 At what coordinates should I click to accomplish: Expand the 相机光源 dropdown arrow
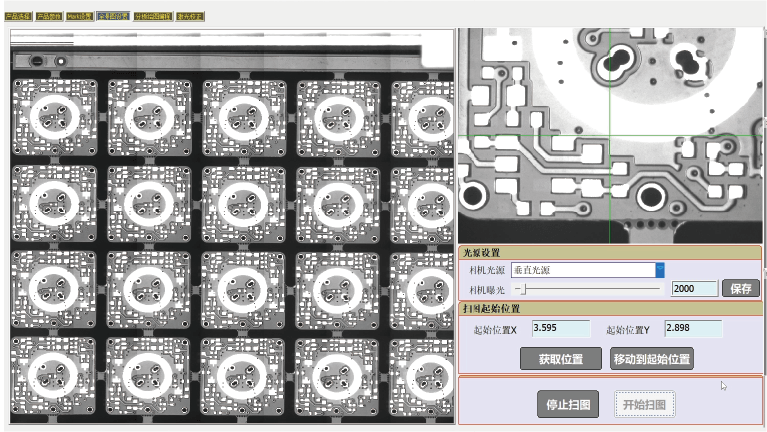pyautogui.click(x=660, y=270)
